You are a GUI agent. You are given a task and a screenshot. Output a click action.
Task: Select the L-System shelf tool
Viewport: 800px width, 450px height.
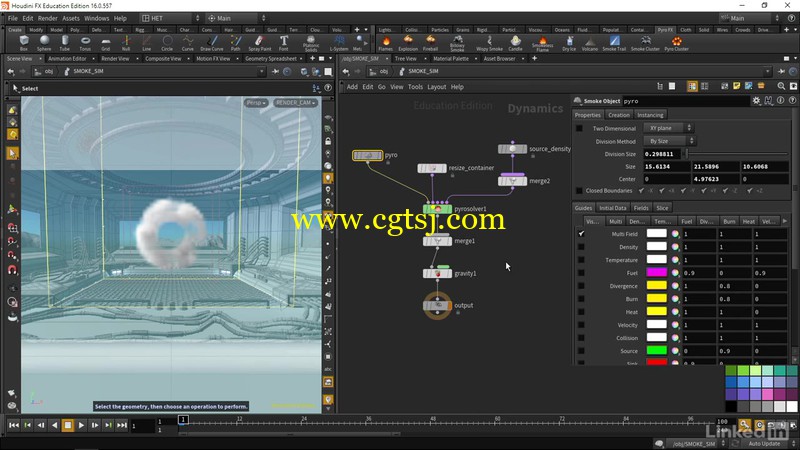(x=339, y=43)
